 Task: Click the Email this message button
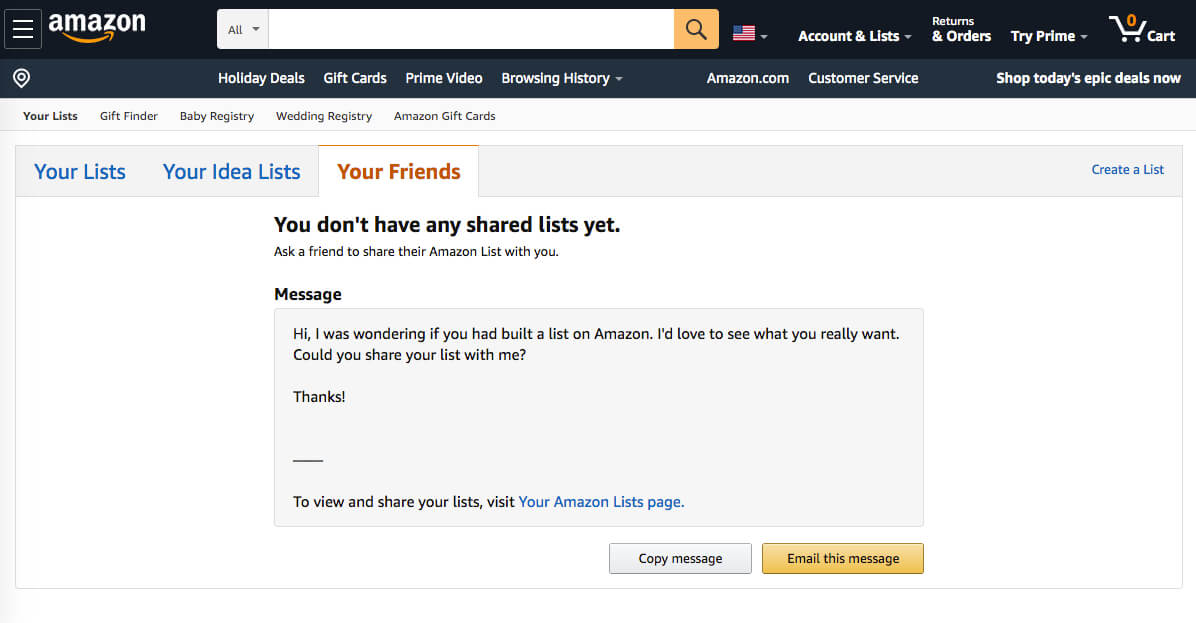[x=842, y=558]
